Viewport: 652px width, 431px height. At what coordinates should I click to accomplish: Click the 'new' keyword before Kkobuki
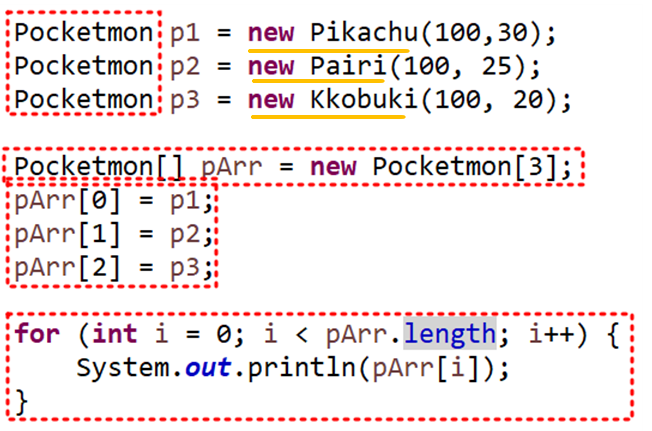coord(271,100)
